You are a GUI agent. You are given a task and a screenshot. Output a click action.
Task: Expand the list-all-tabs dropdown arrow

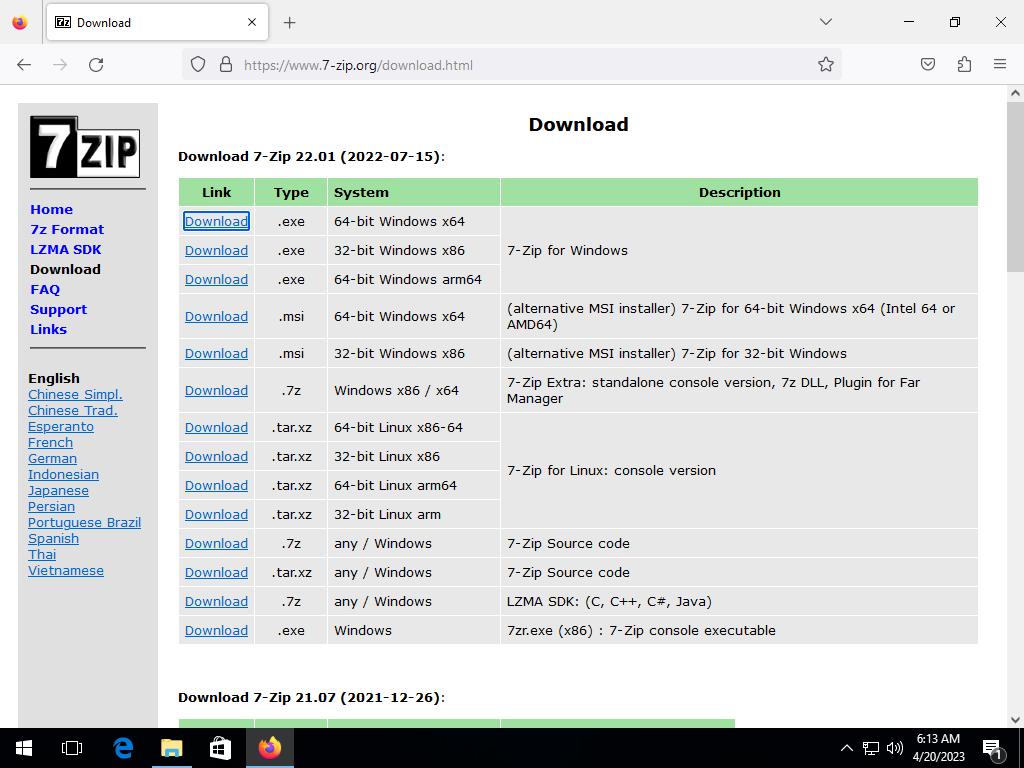pos(825,22)
